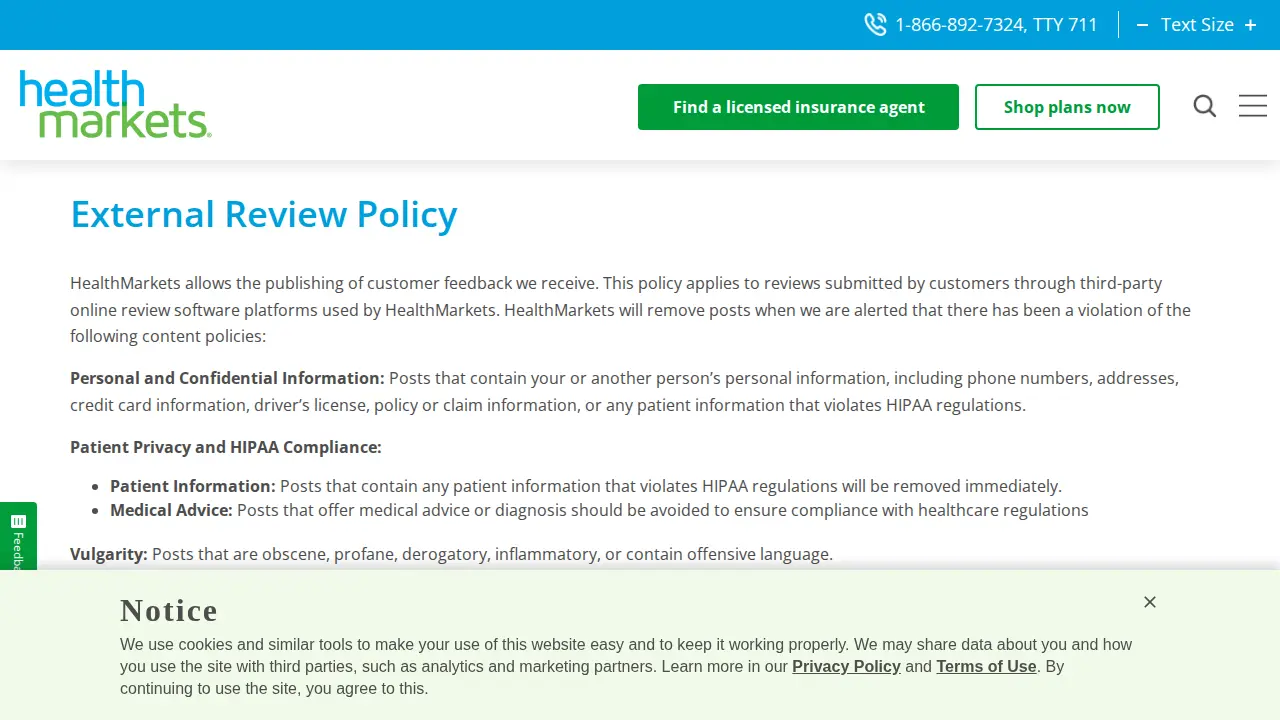The width and height of the screenshot is (1280, 720).
Task: Decrease text size with minus button
Action: (1142, 25)
